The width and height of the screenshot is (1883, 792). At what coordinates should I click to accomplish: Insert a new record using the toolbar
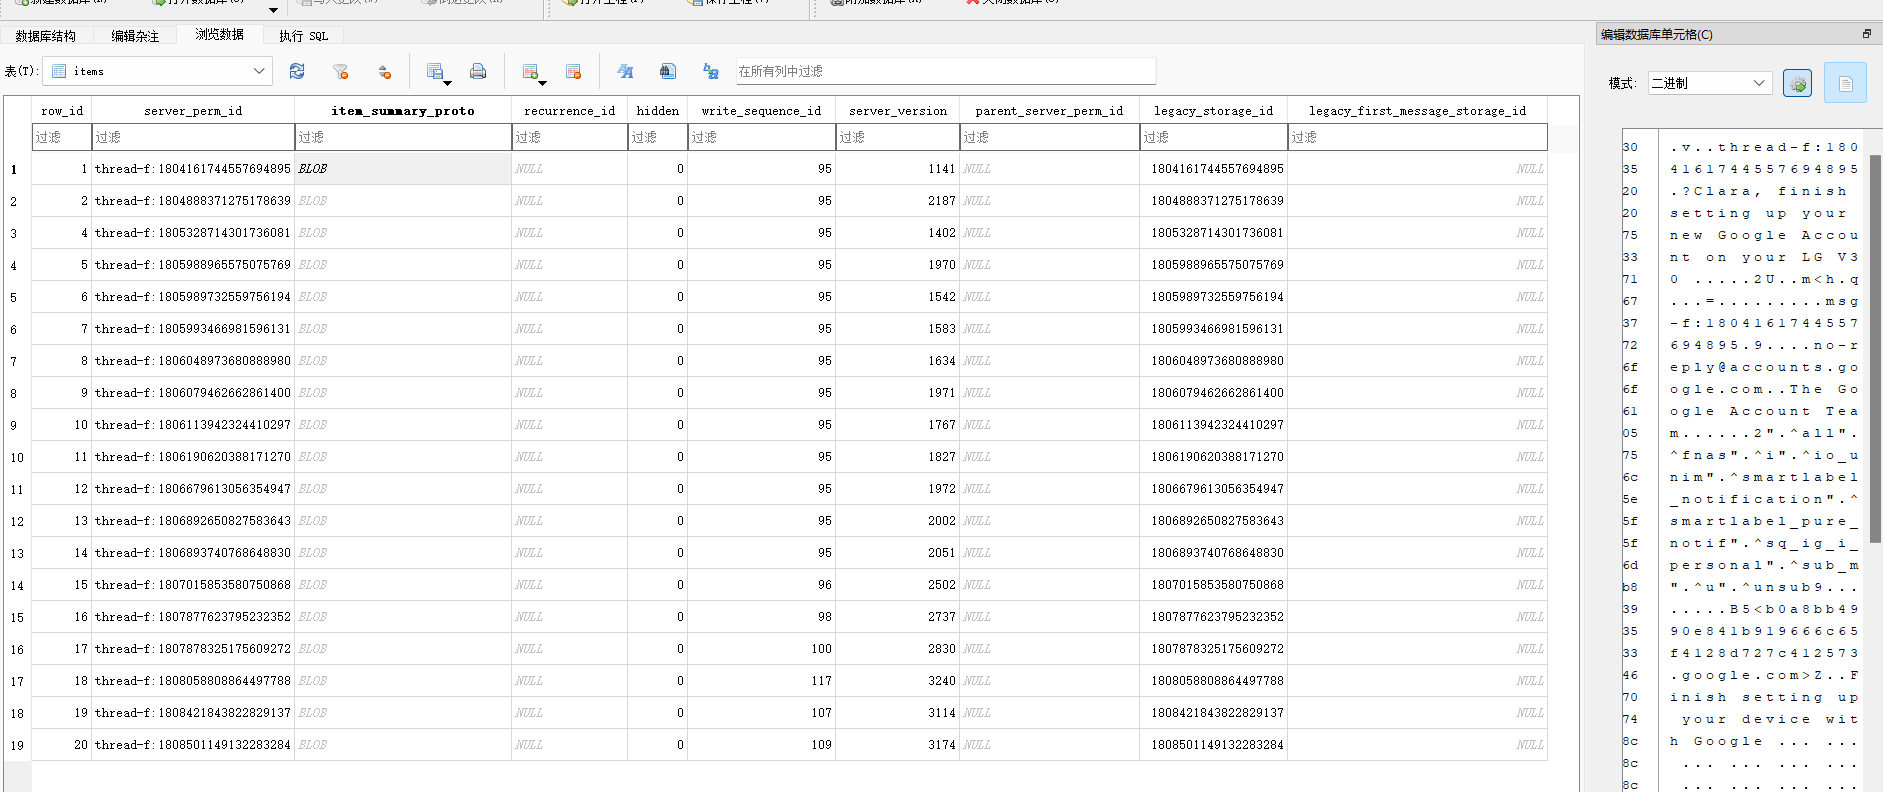(533, 71)
